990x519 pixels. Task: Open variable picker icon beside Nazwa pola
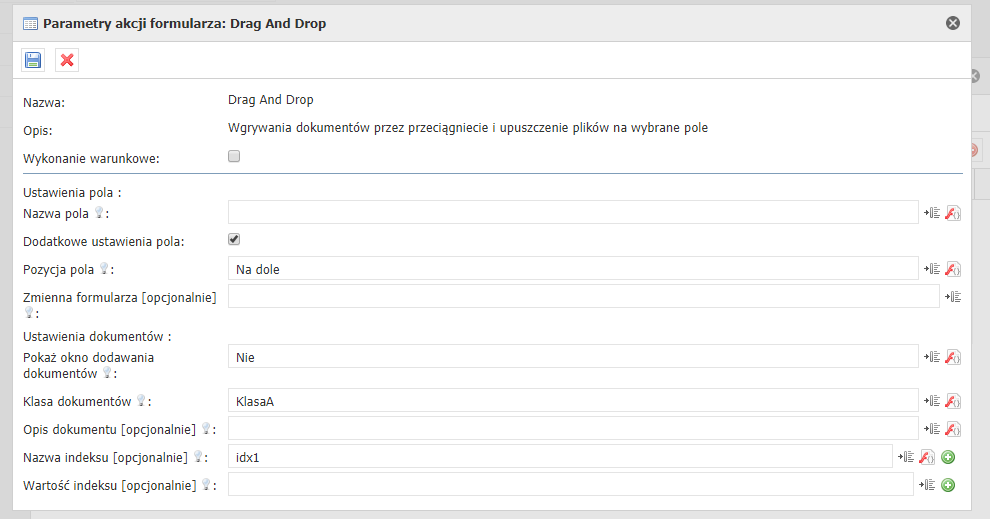[x=932, y=213]
